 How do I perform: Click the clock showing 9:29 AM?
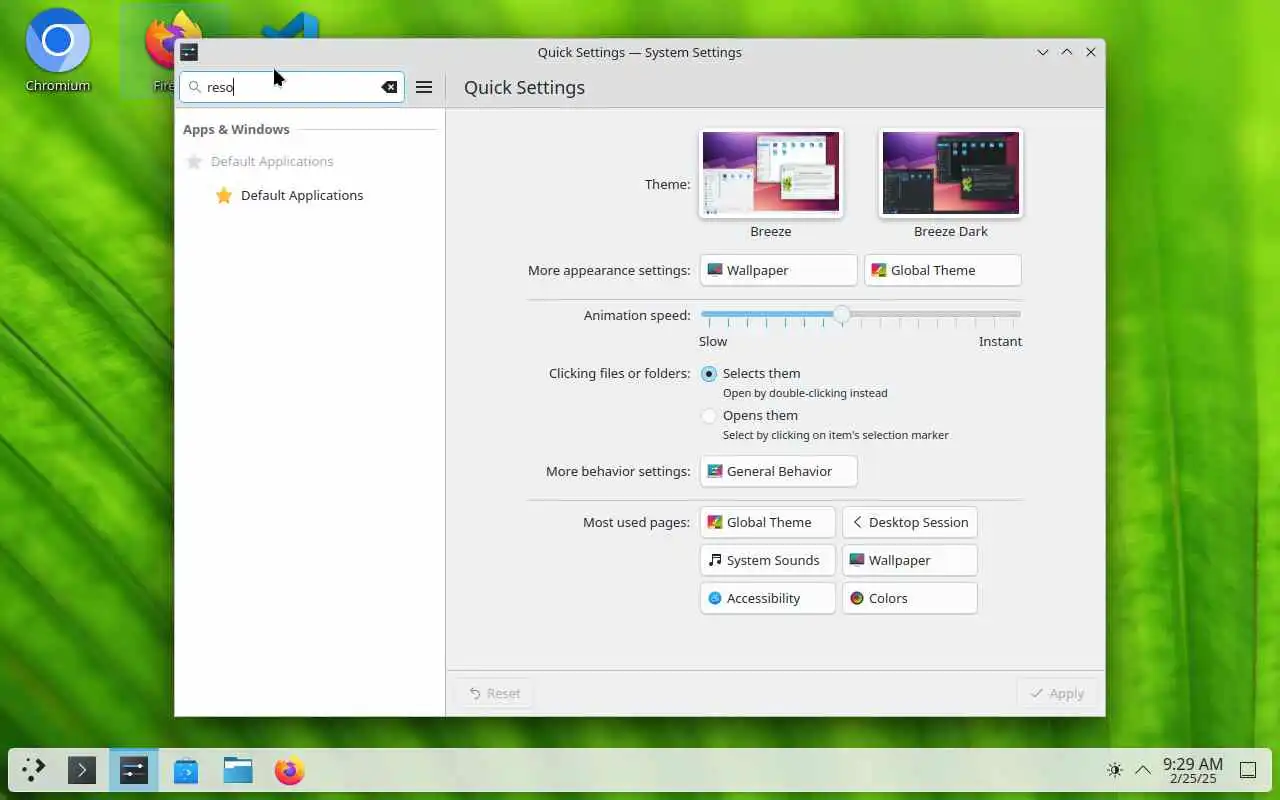point(1192,770)
